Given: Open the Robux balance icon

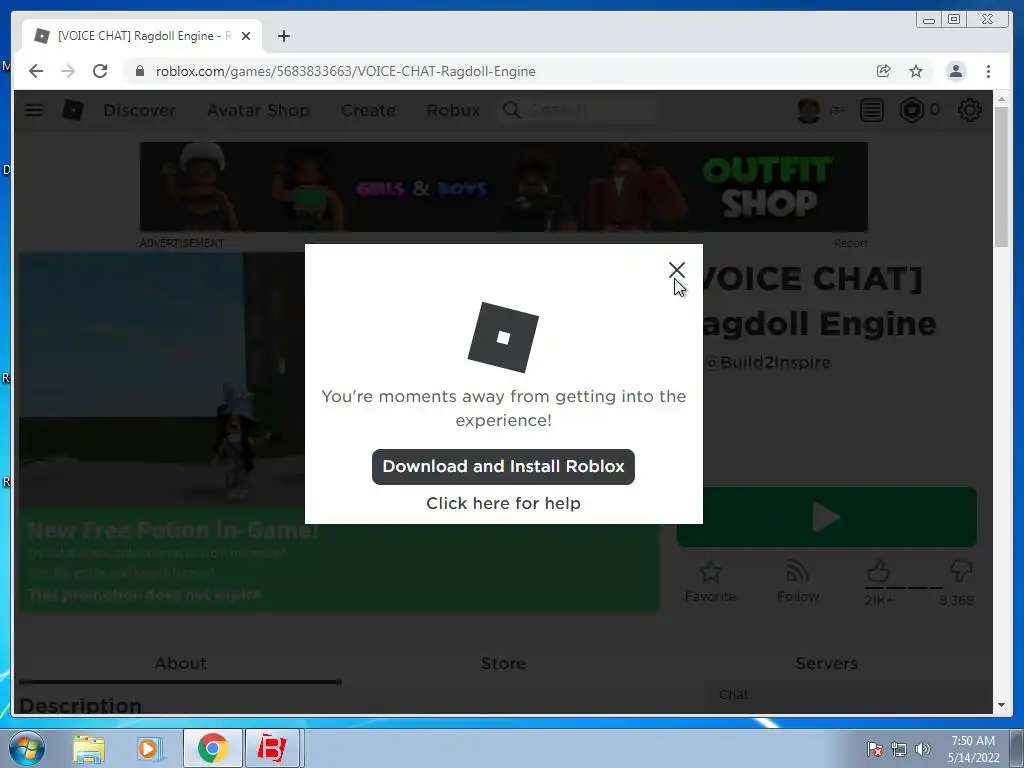Looking at the screenshot, I should coord(912,110).
